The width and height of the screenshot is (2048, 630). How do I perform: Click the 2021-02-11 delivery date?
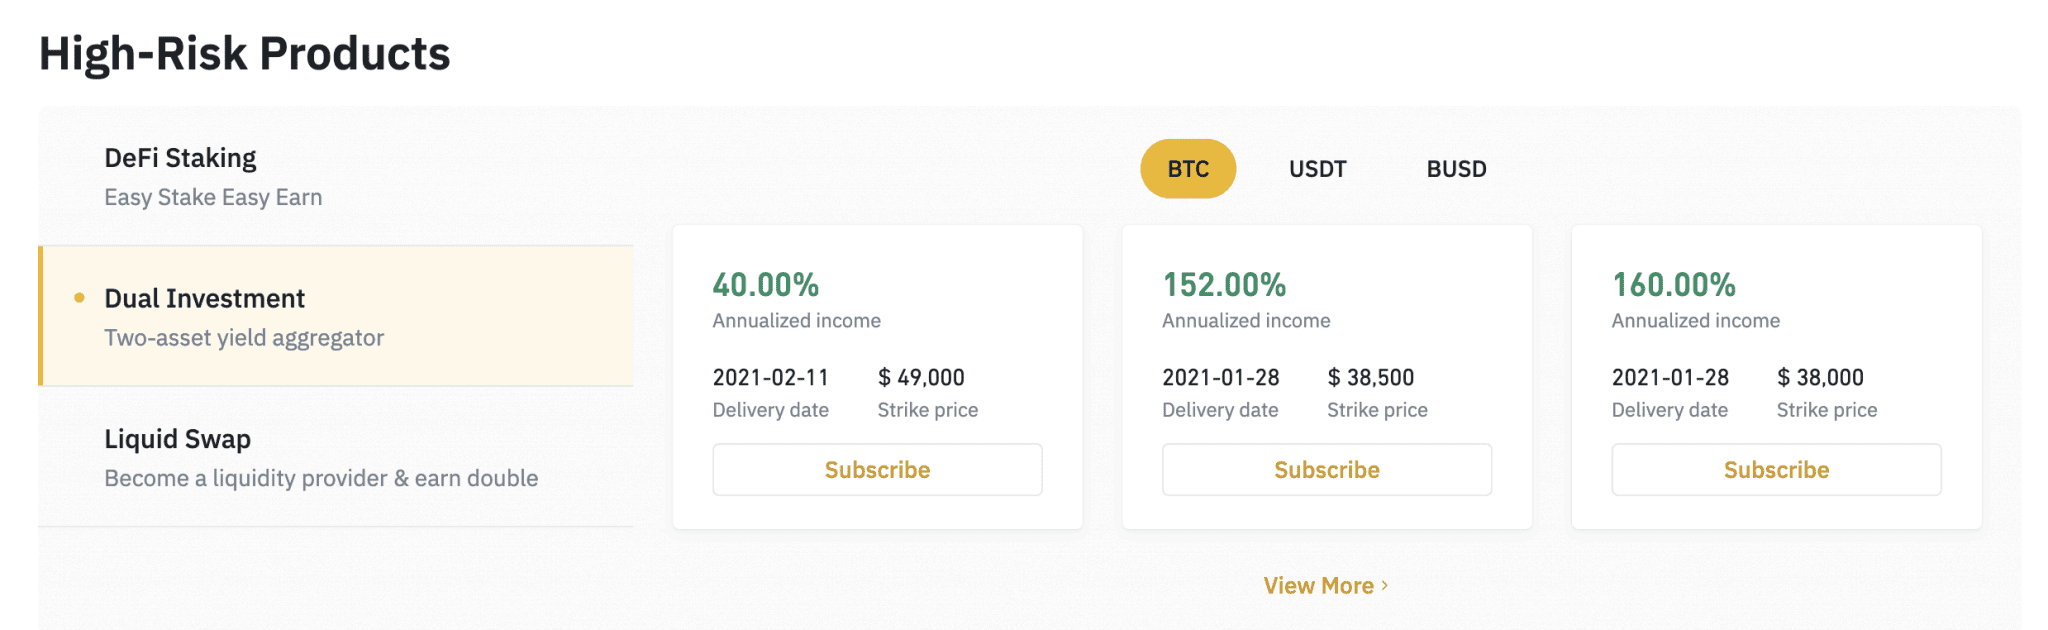click(770, 377)
